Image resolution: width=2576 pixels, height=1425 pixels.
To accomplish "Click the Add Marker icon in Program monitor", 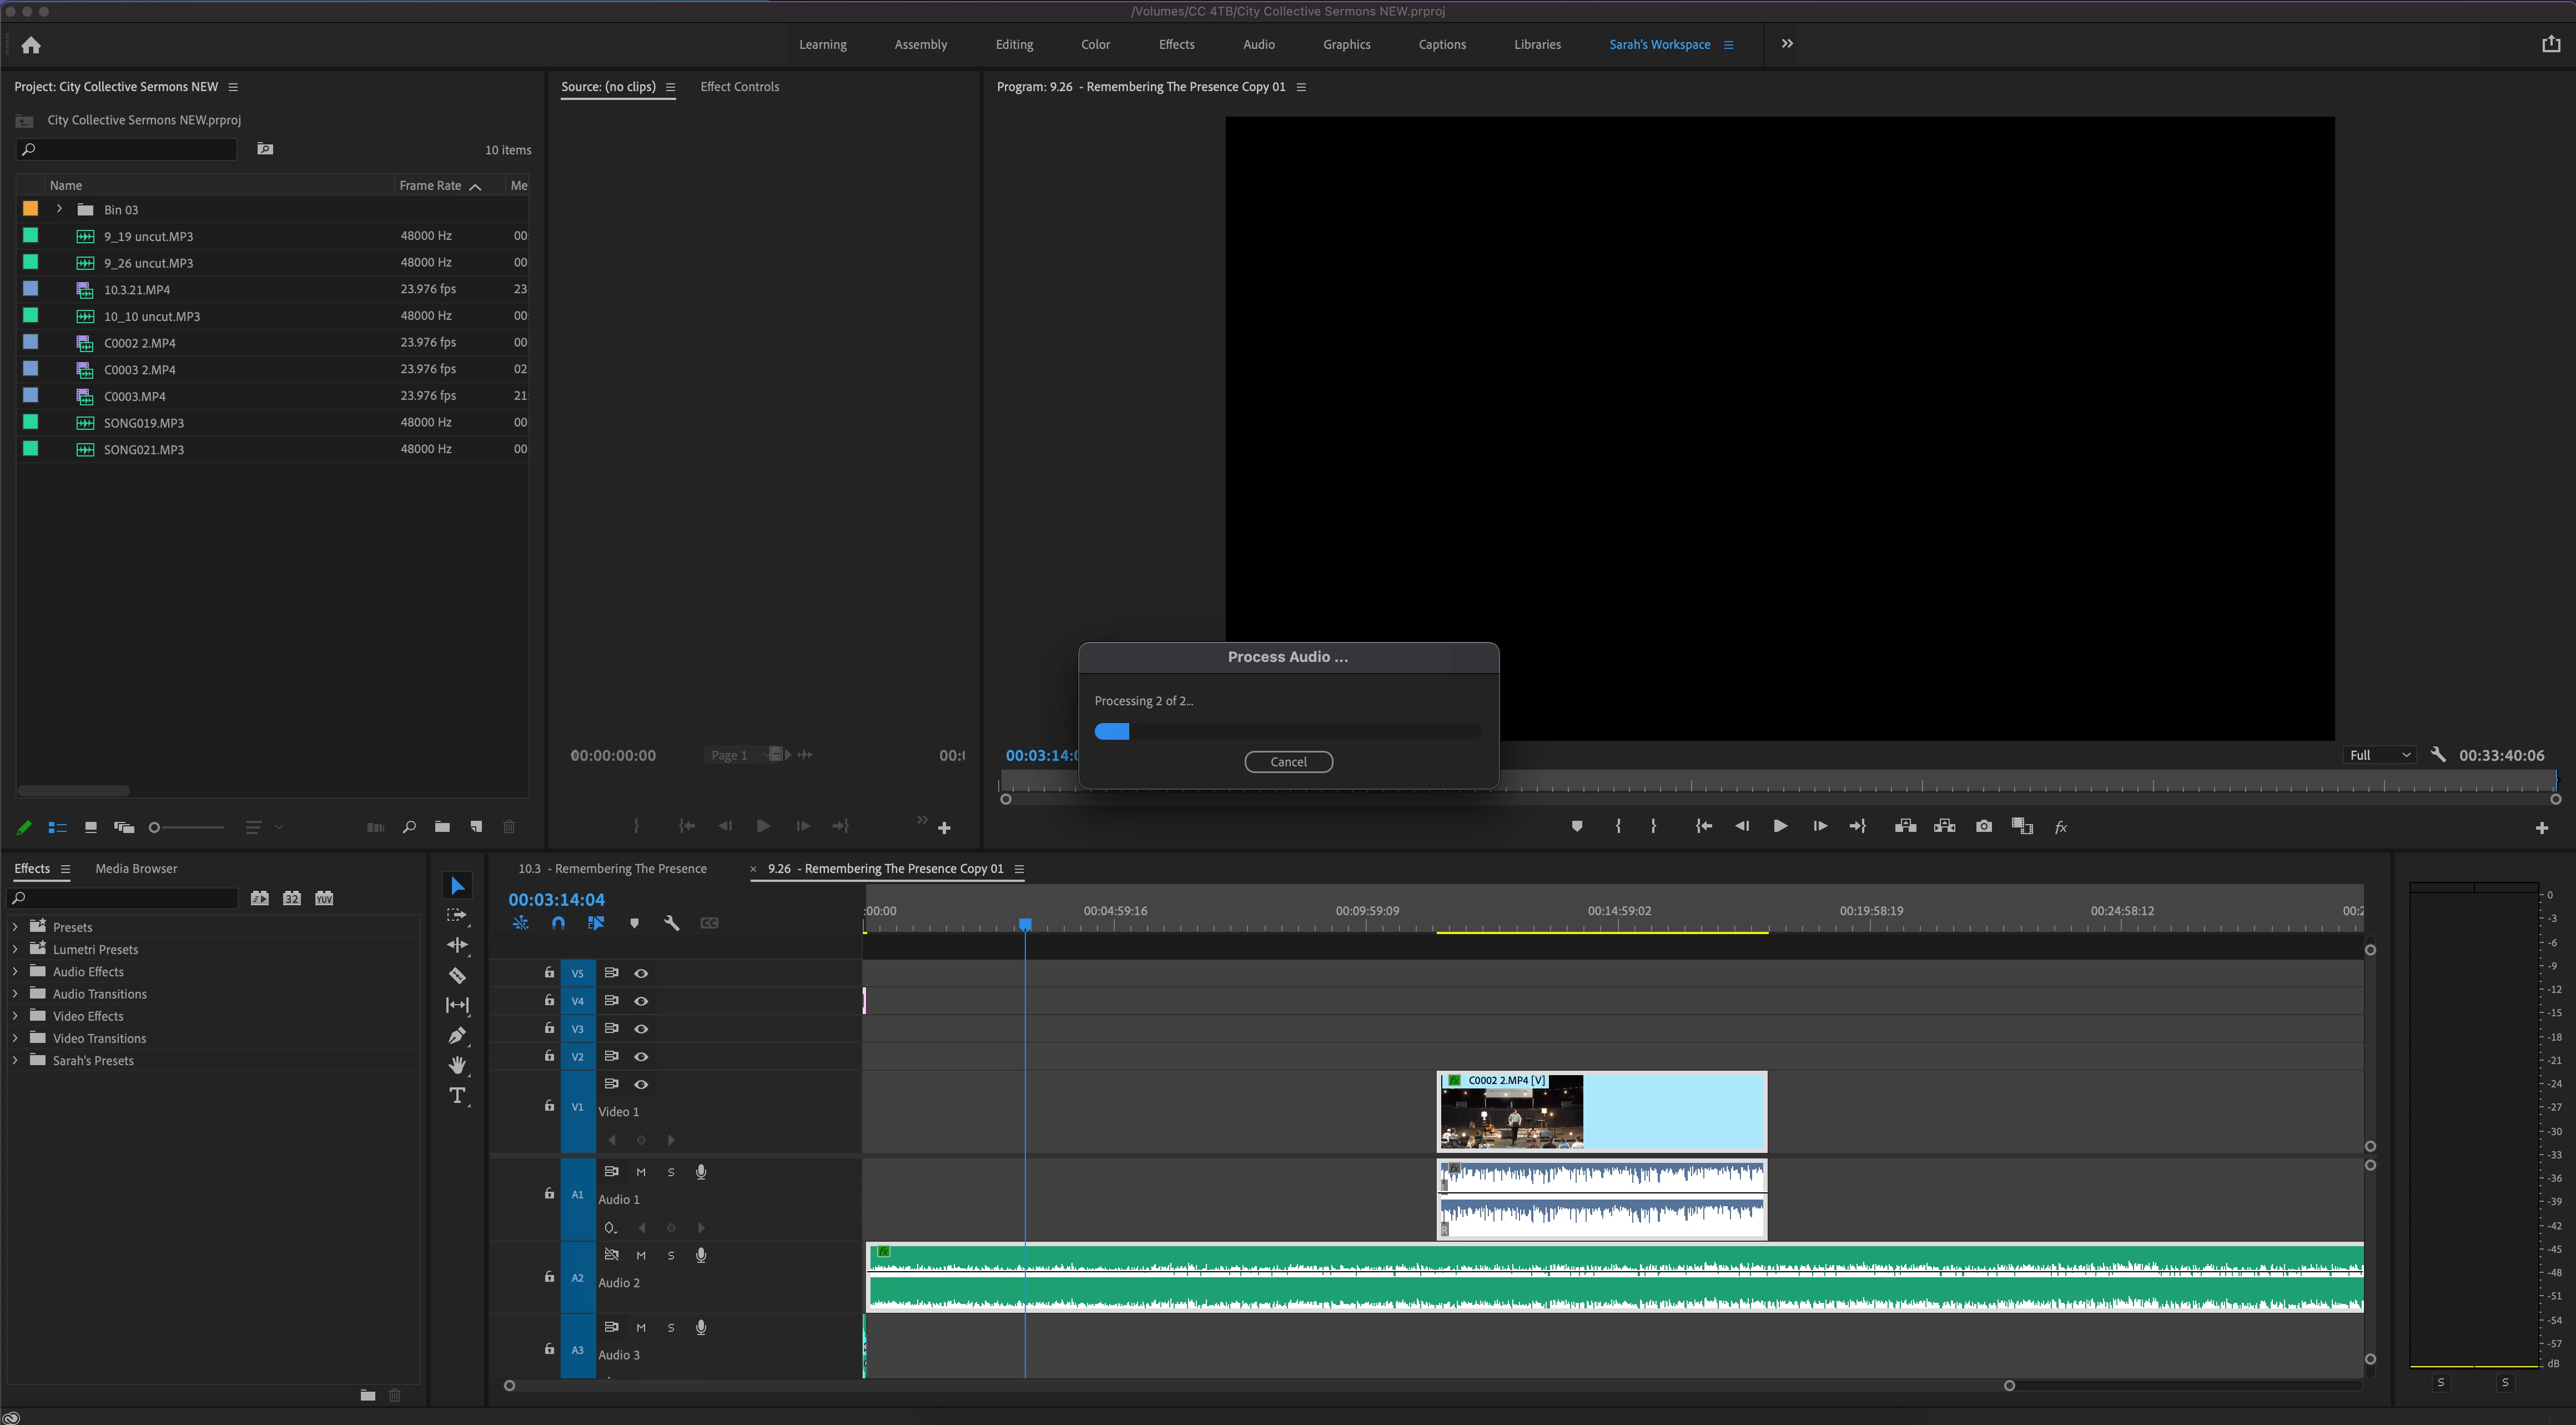I will pos(1576,826).
